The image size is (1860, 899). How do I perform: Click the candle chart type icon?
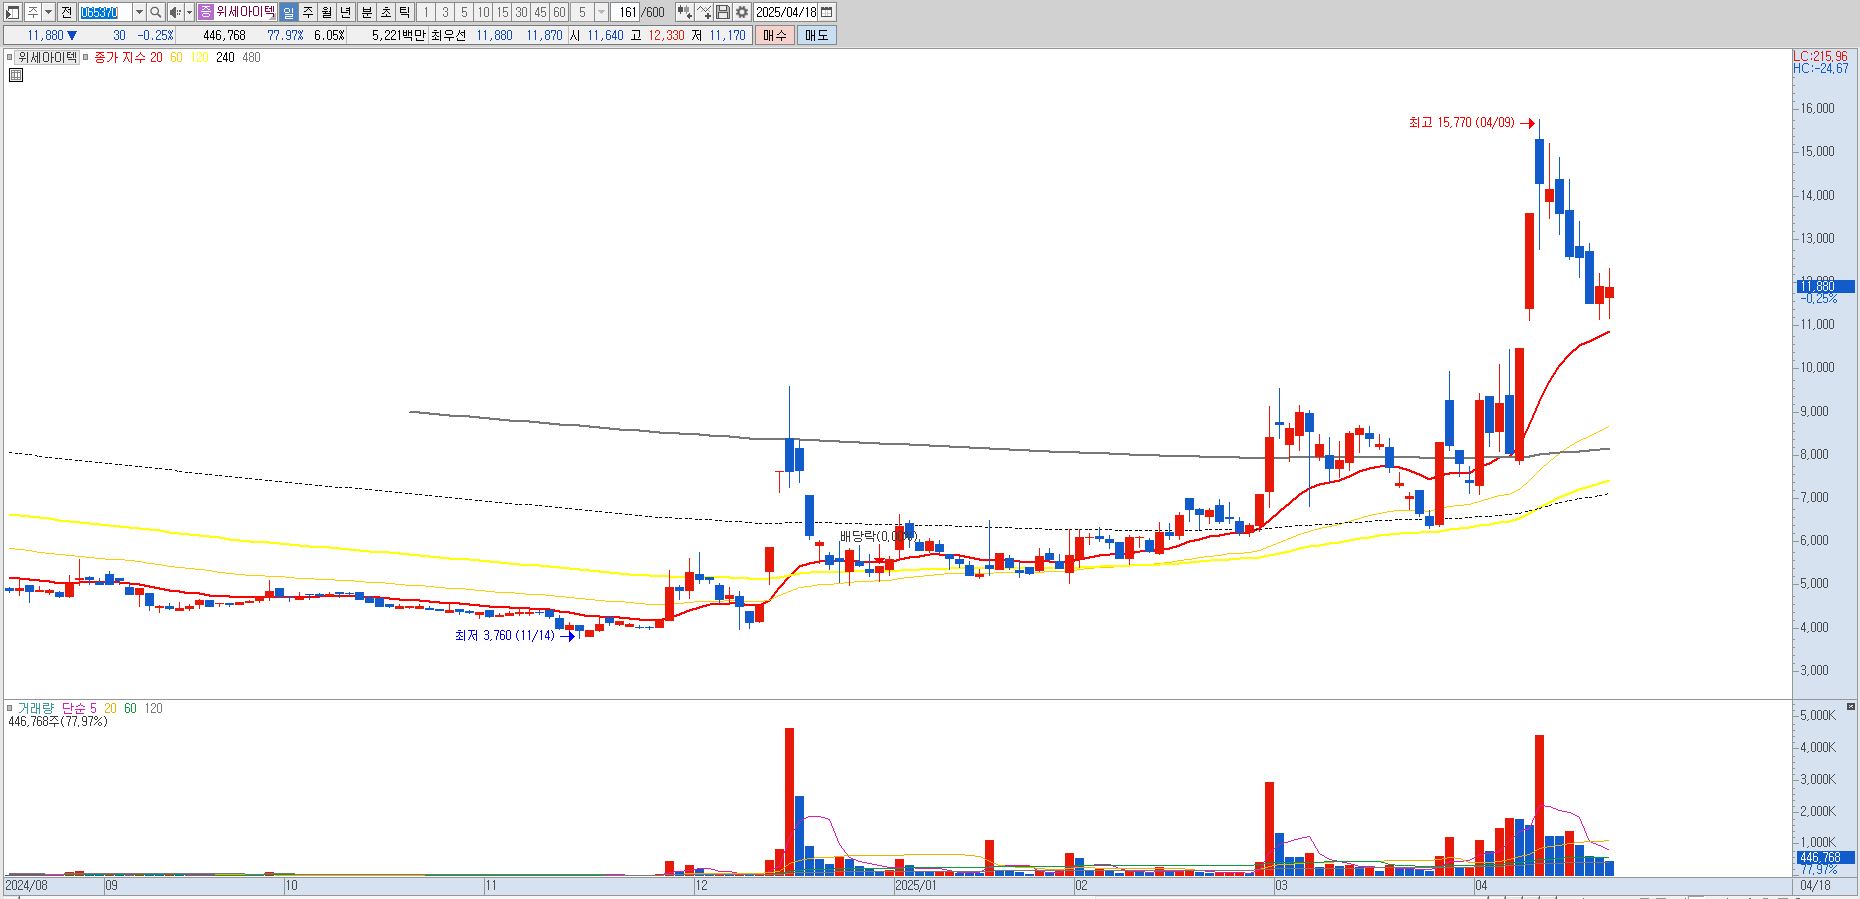pos(685,12)
